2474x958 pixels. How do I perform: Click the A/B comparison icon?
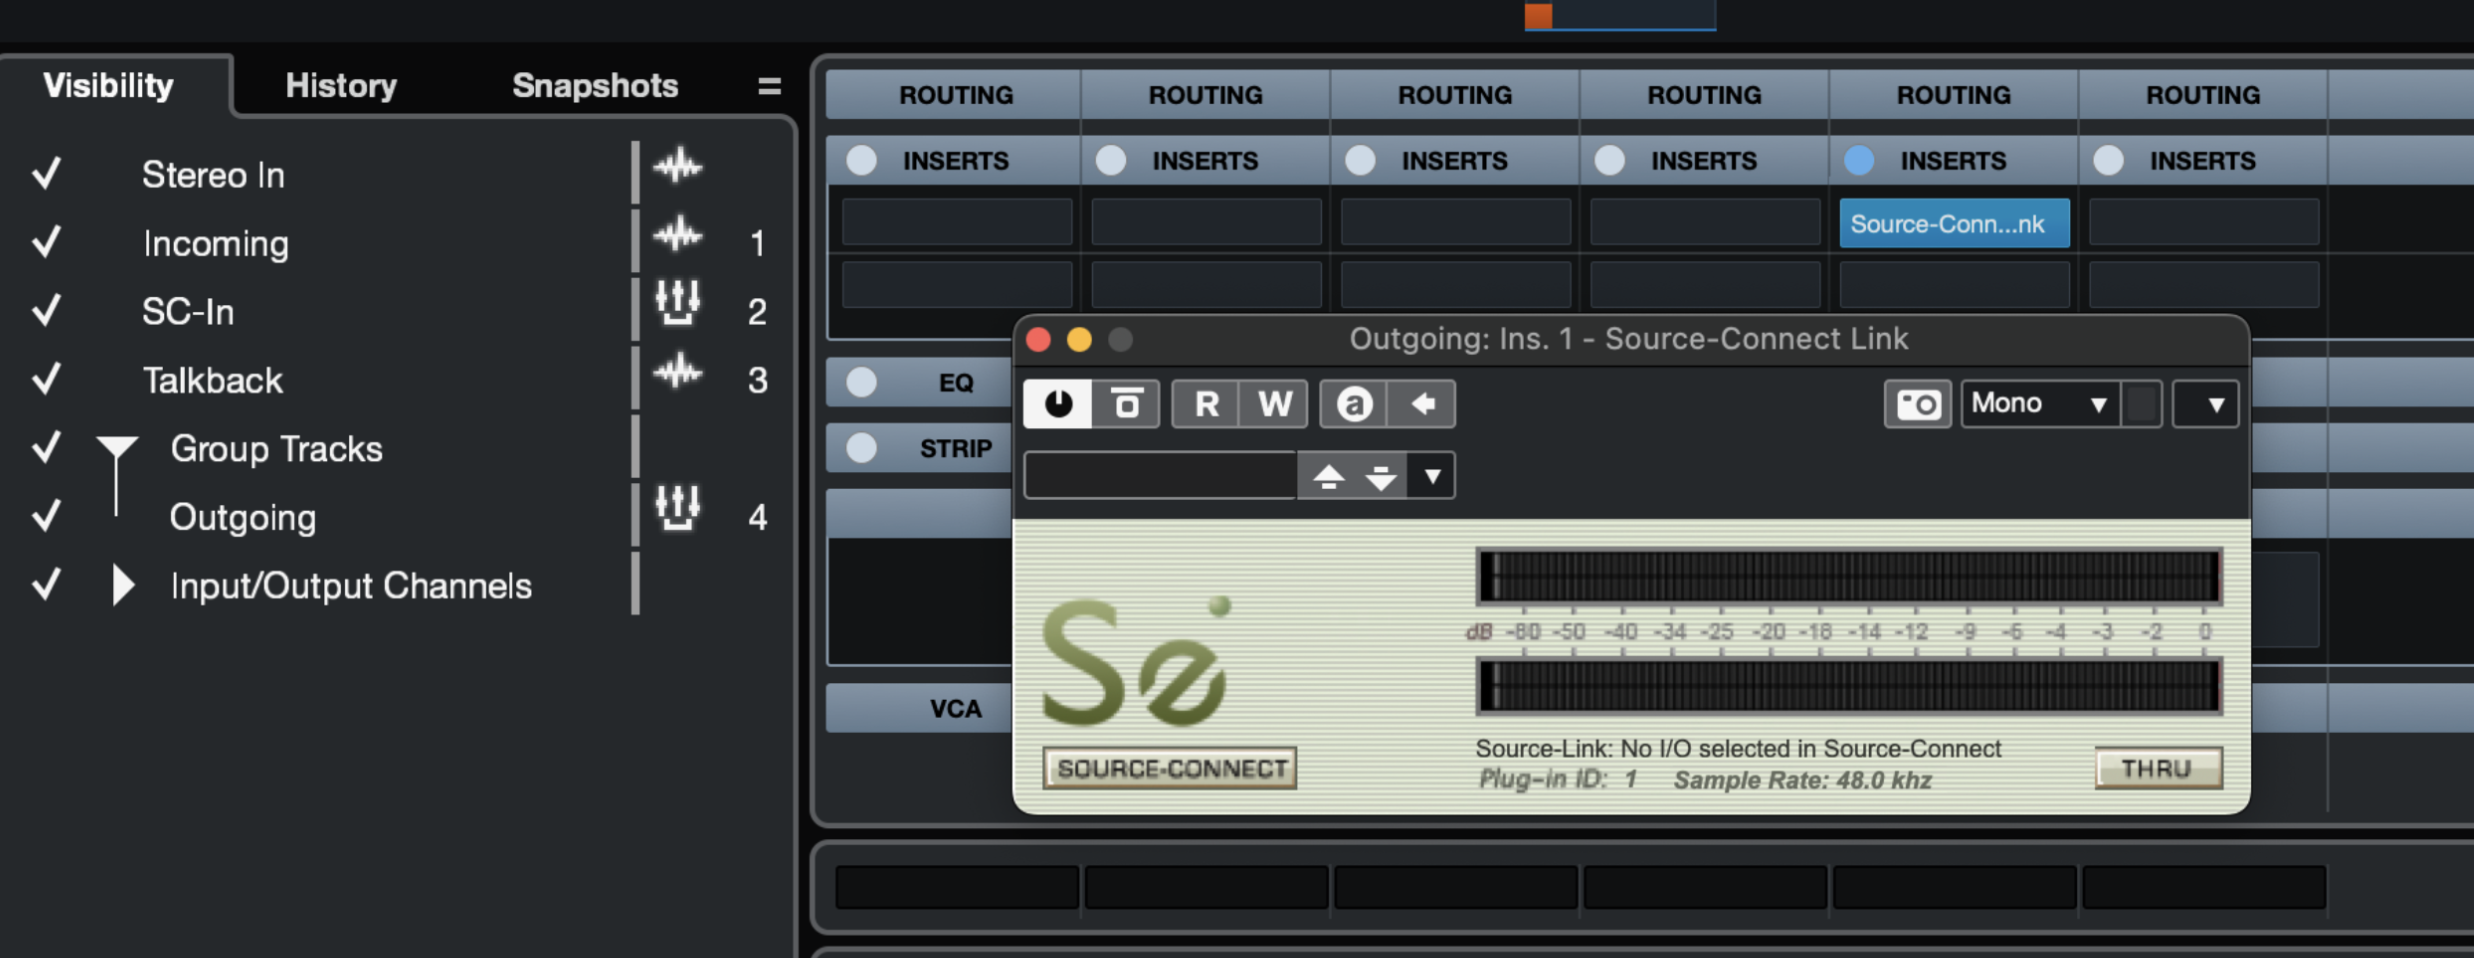click(1354, 404)
